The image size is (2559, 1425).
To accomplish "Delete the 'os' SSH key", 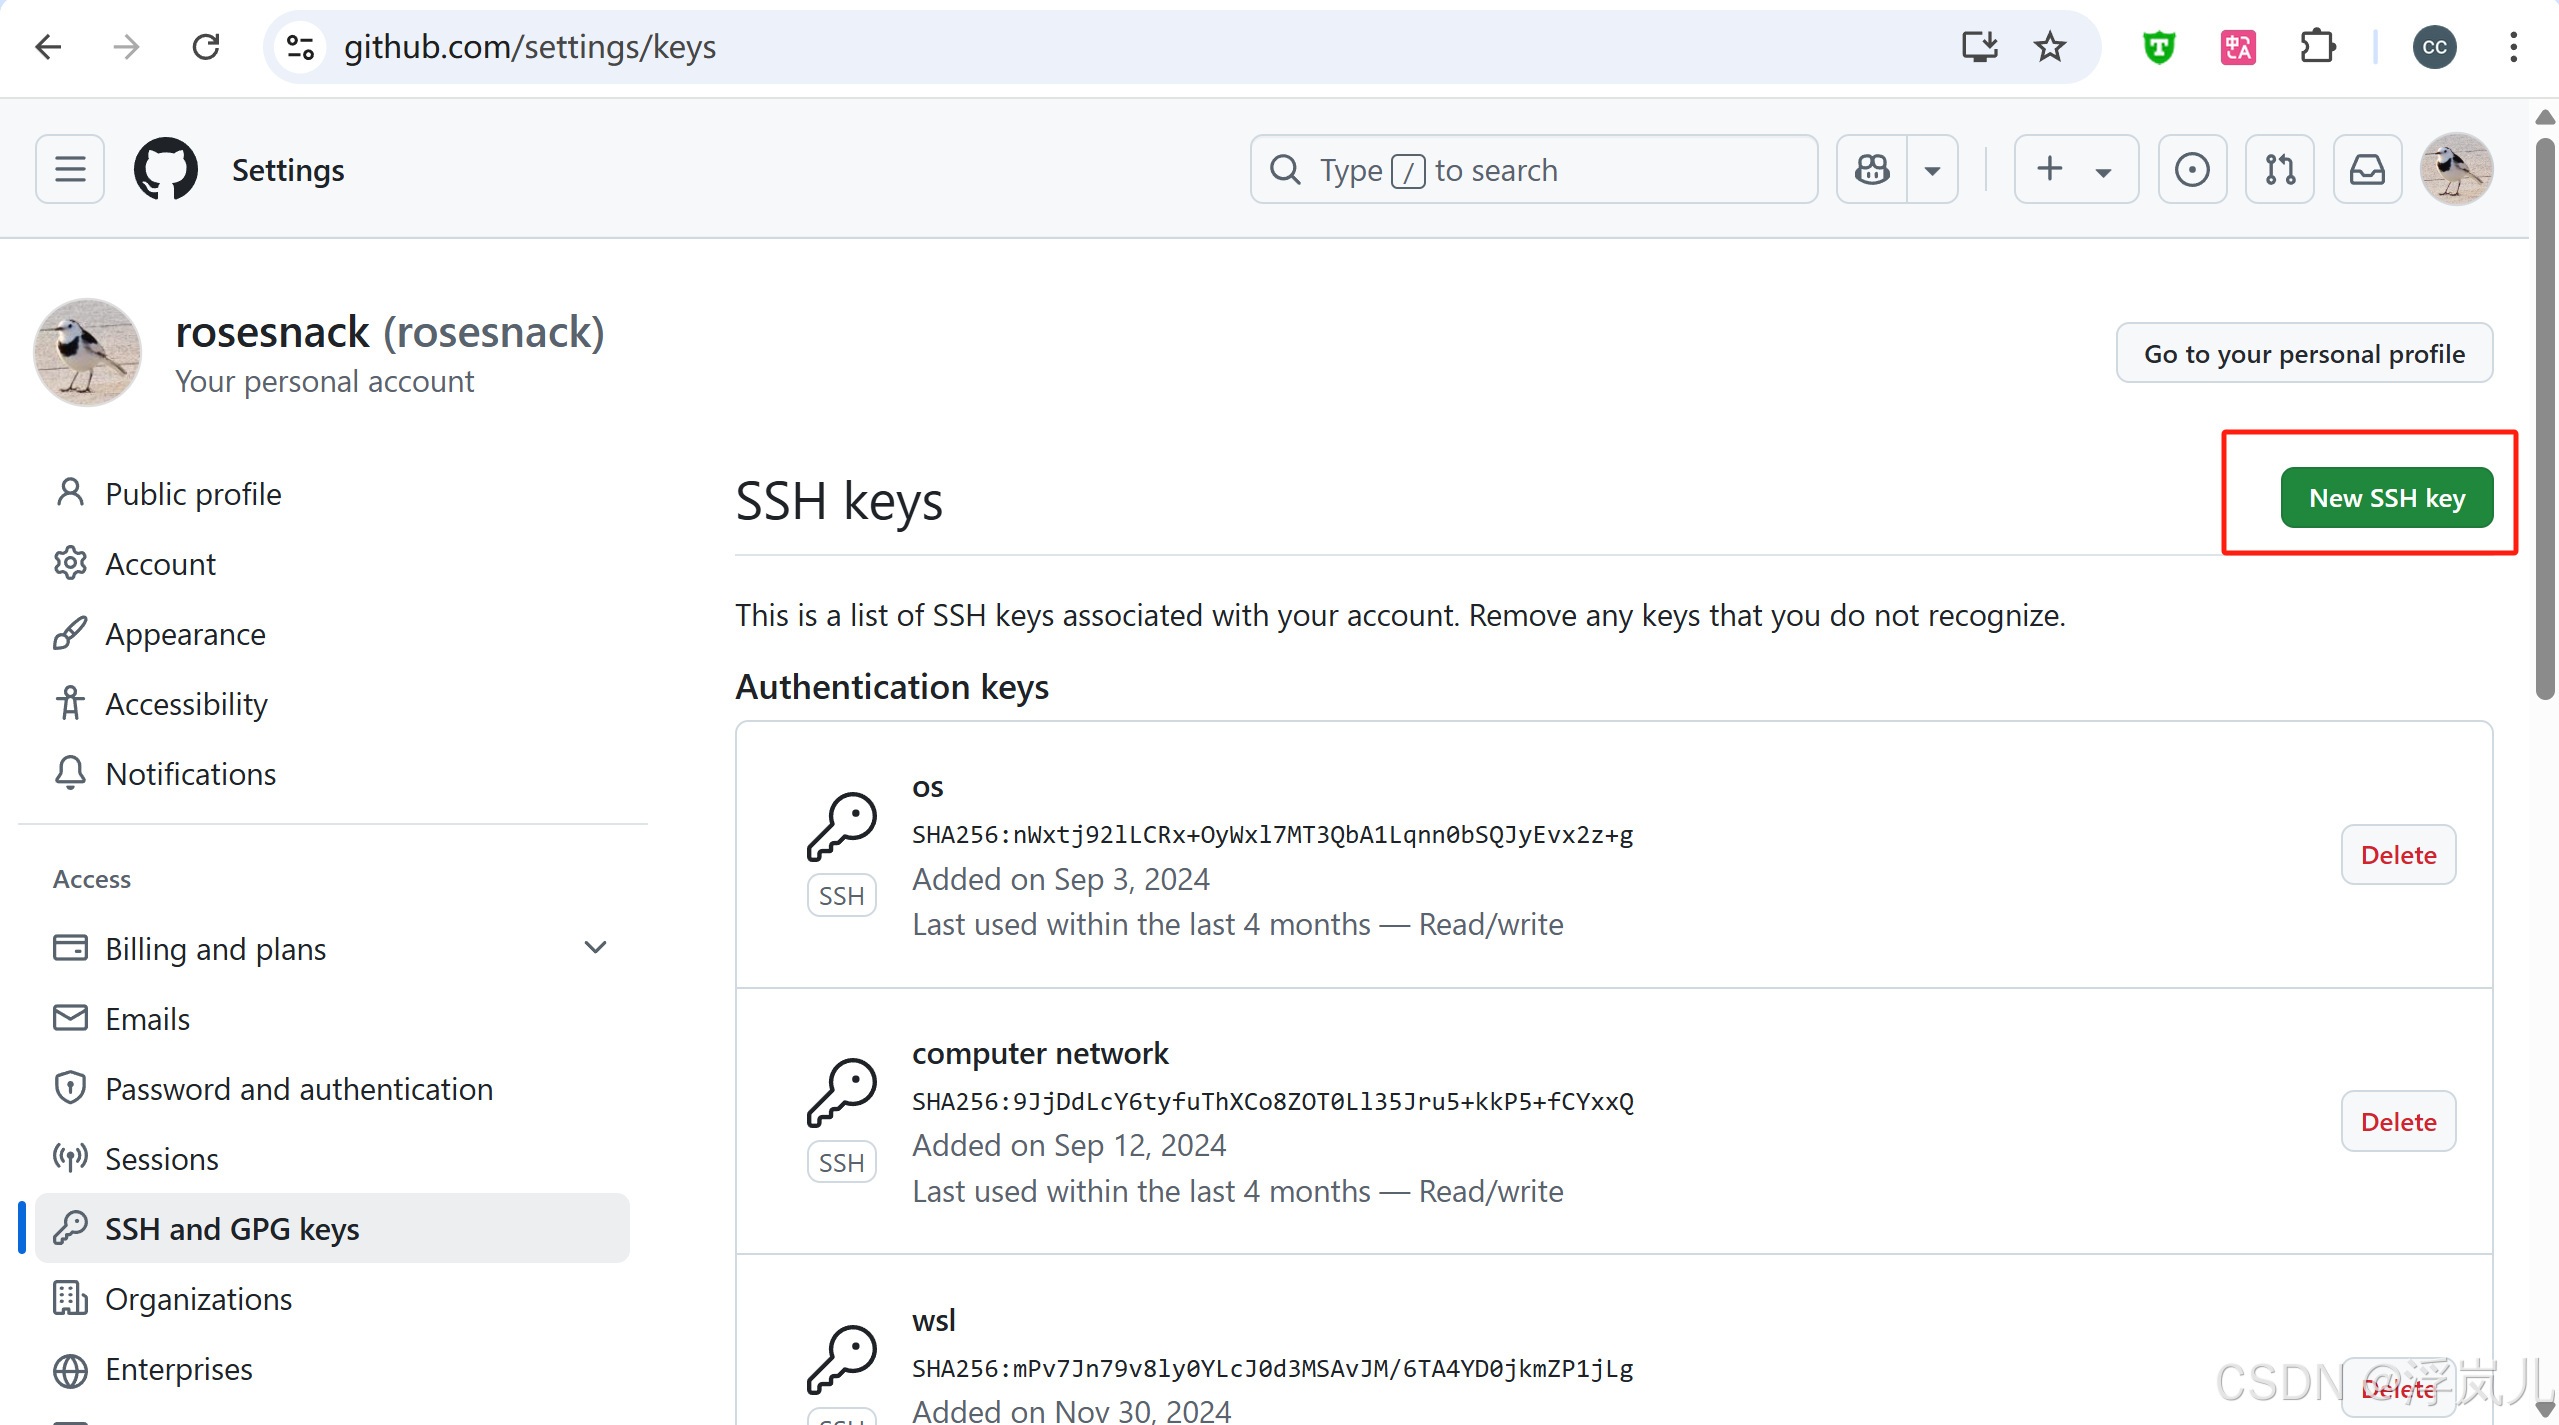I will (2397, 855).
